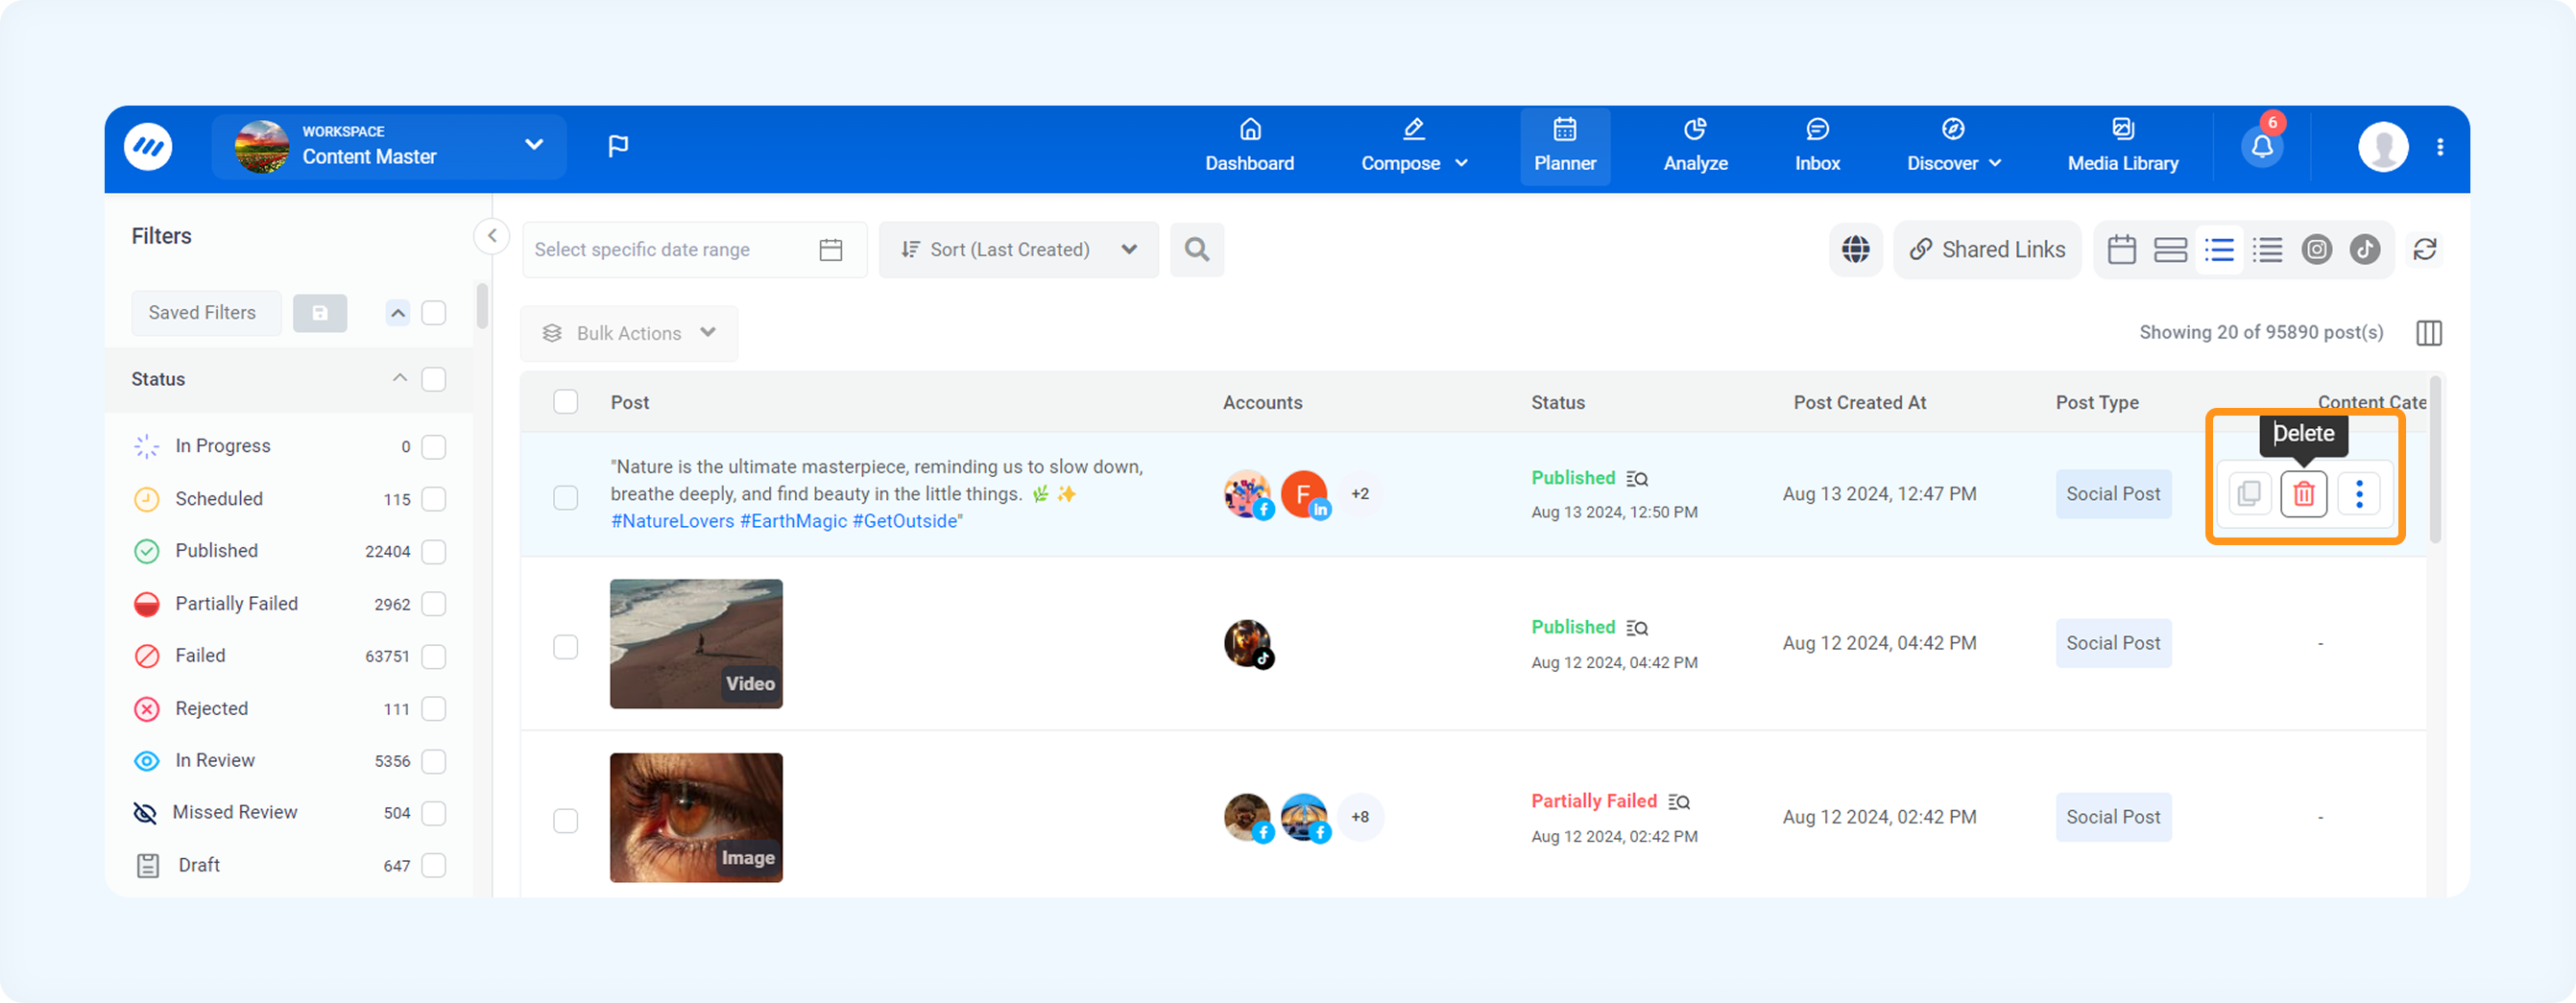Click the posts table vertical scrollbar
2576x1003 pixels.
(2435, 460)
